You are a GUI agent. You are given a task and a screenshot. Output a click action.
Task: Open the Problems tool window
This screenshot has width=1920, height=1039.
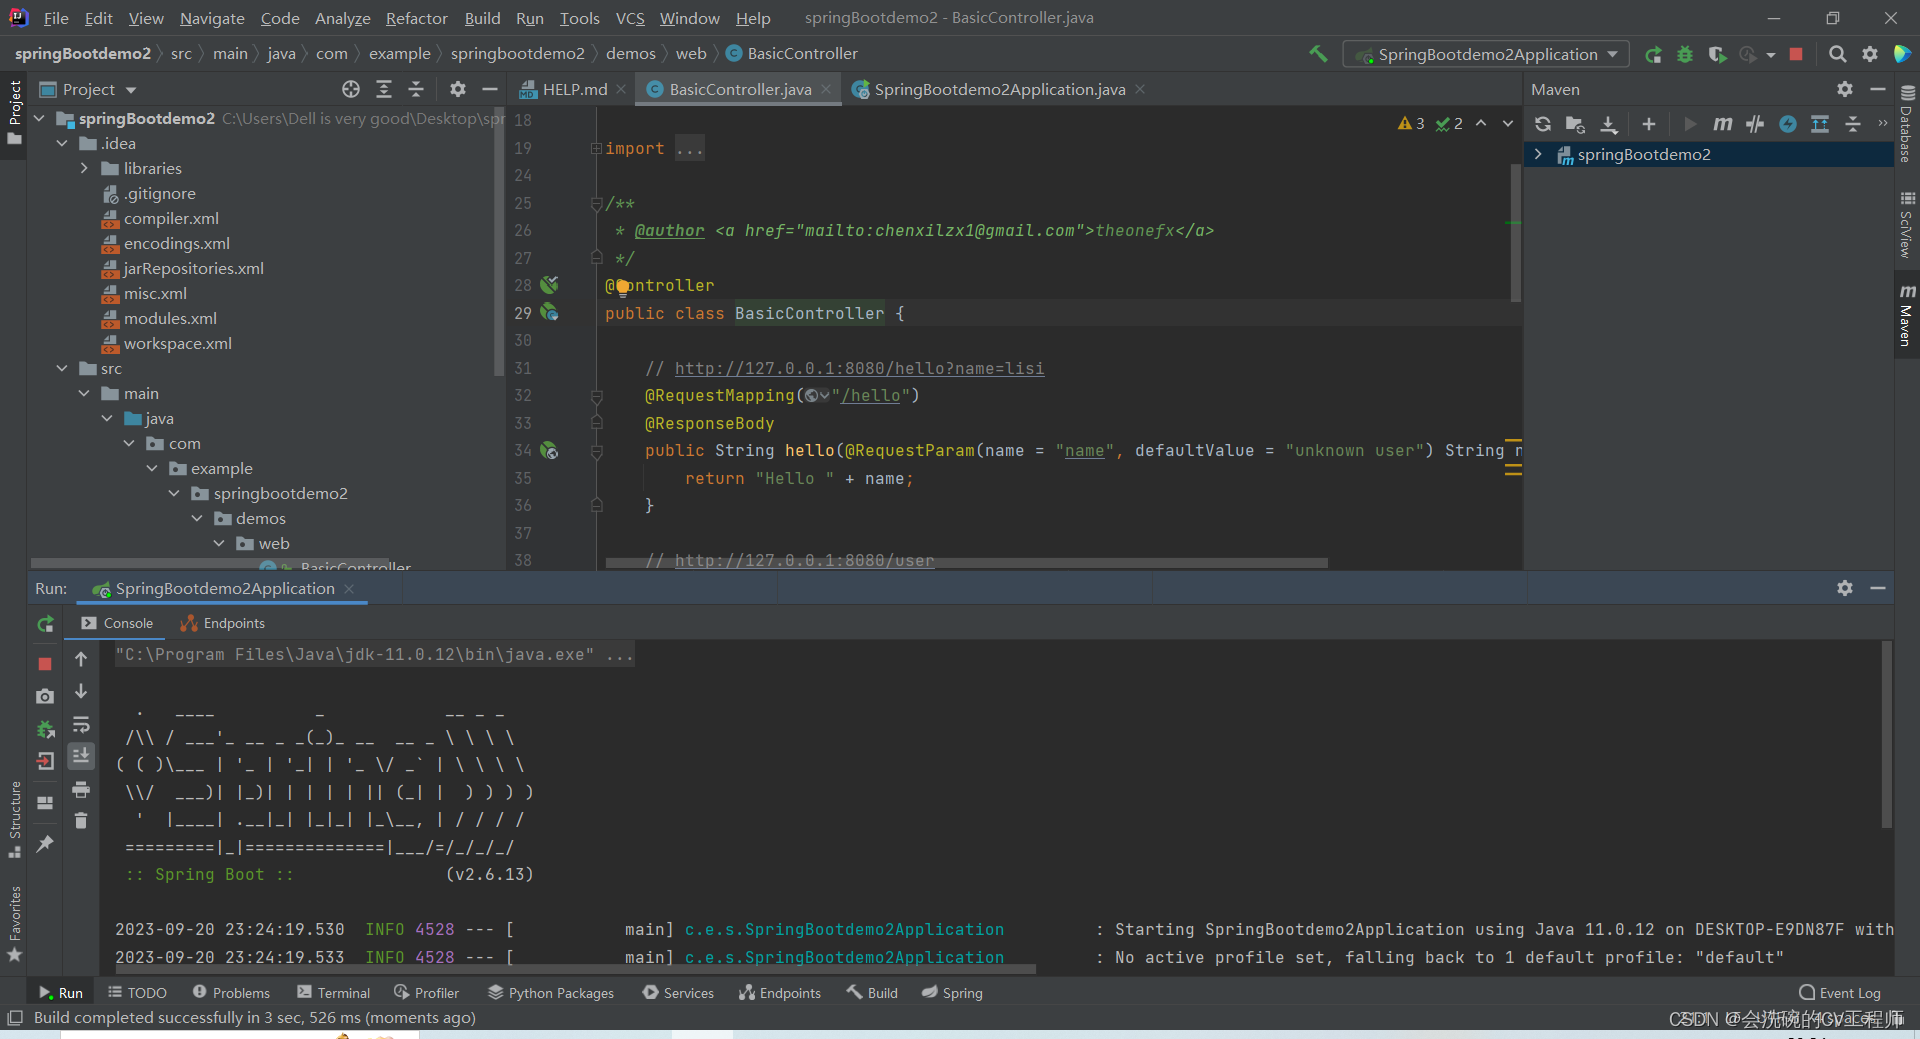[x=231, y=993]
